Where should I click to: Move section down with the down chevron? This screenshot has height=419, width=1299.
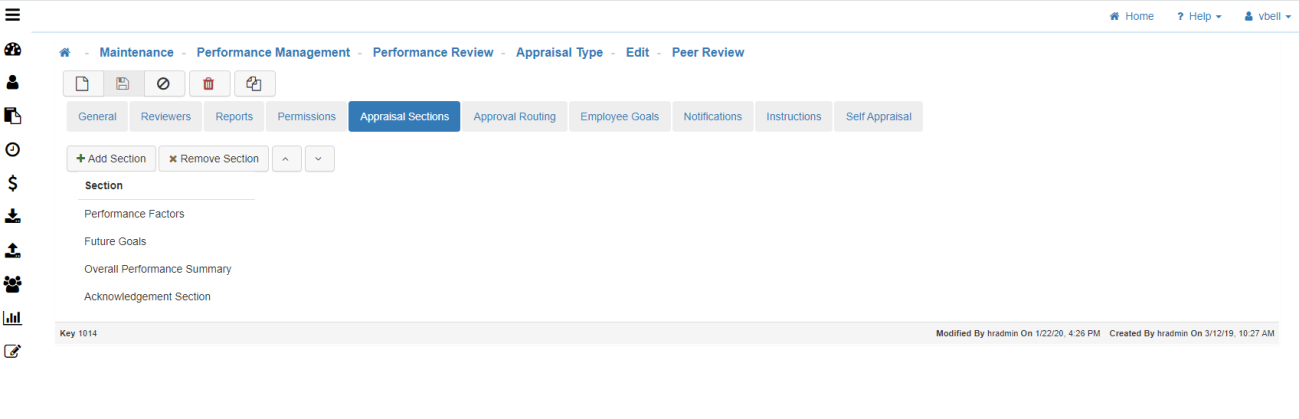click(x=319, y=159)
